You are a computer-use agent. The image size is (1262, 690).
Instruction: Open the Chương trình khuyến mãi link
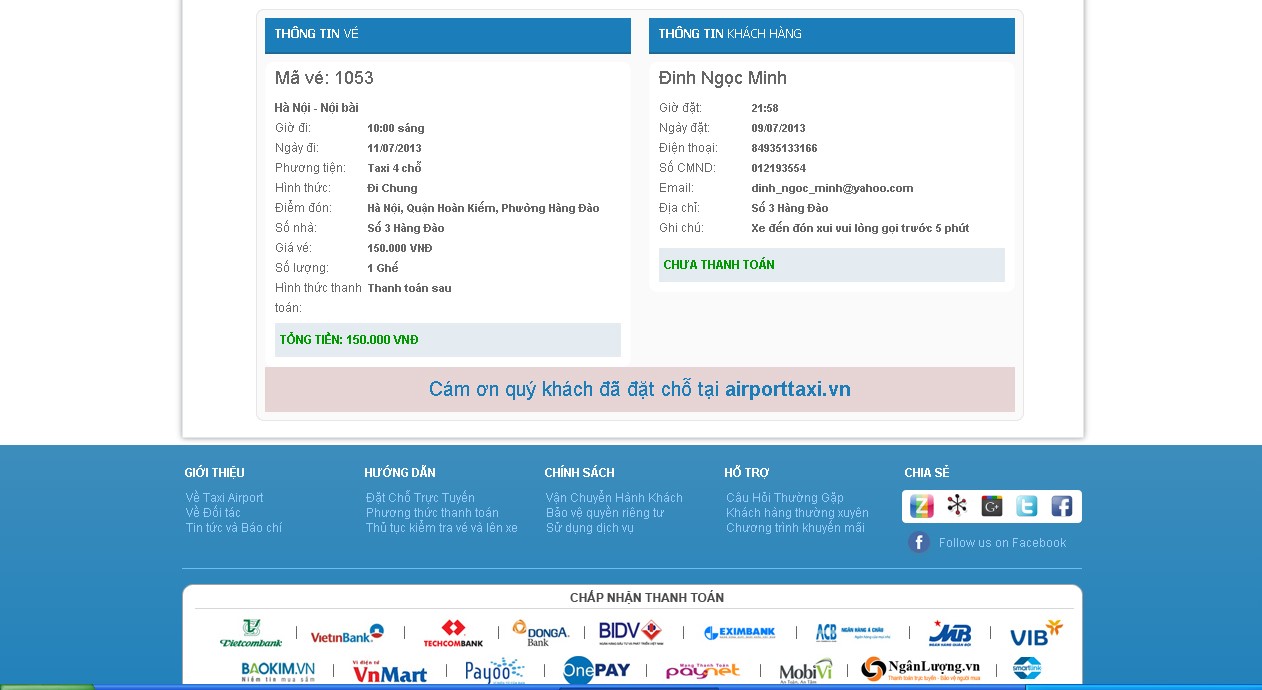(x=795, y=528)
